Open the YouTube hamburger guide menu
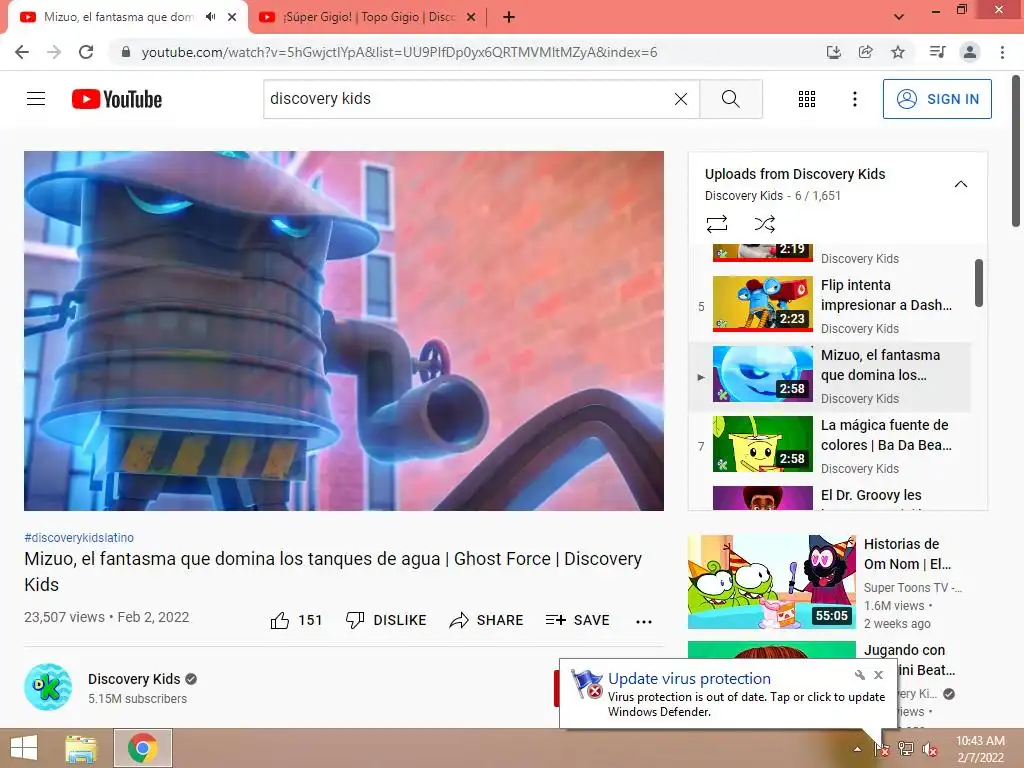 coord(36,99)
